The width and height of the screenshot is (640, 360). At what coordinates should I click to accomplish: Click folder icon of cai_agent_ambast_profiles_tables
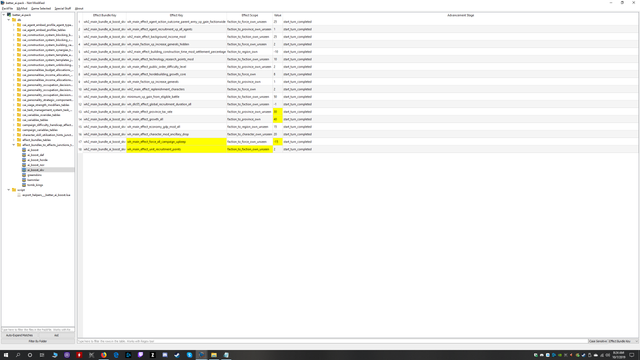click(19, 30)
